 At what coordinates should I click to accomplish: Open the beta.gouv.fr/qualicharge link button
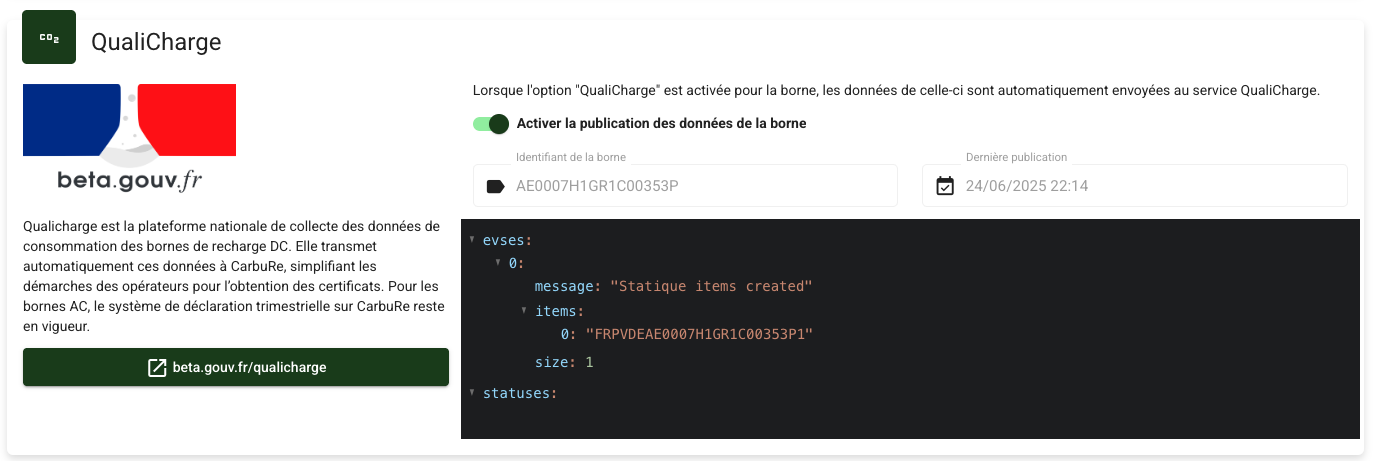coord(236,367)
